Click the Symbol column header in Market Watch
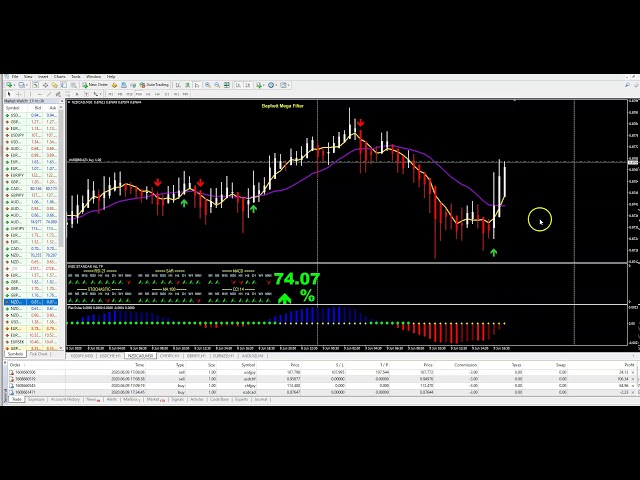Screen dimensions: 640x480 coord(13,108)
